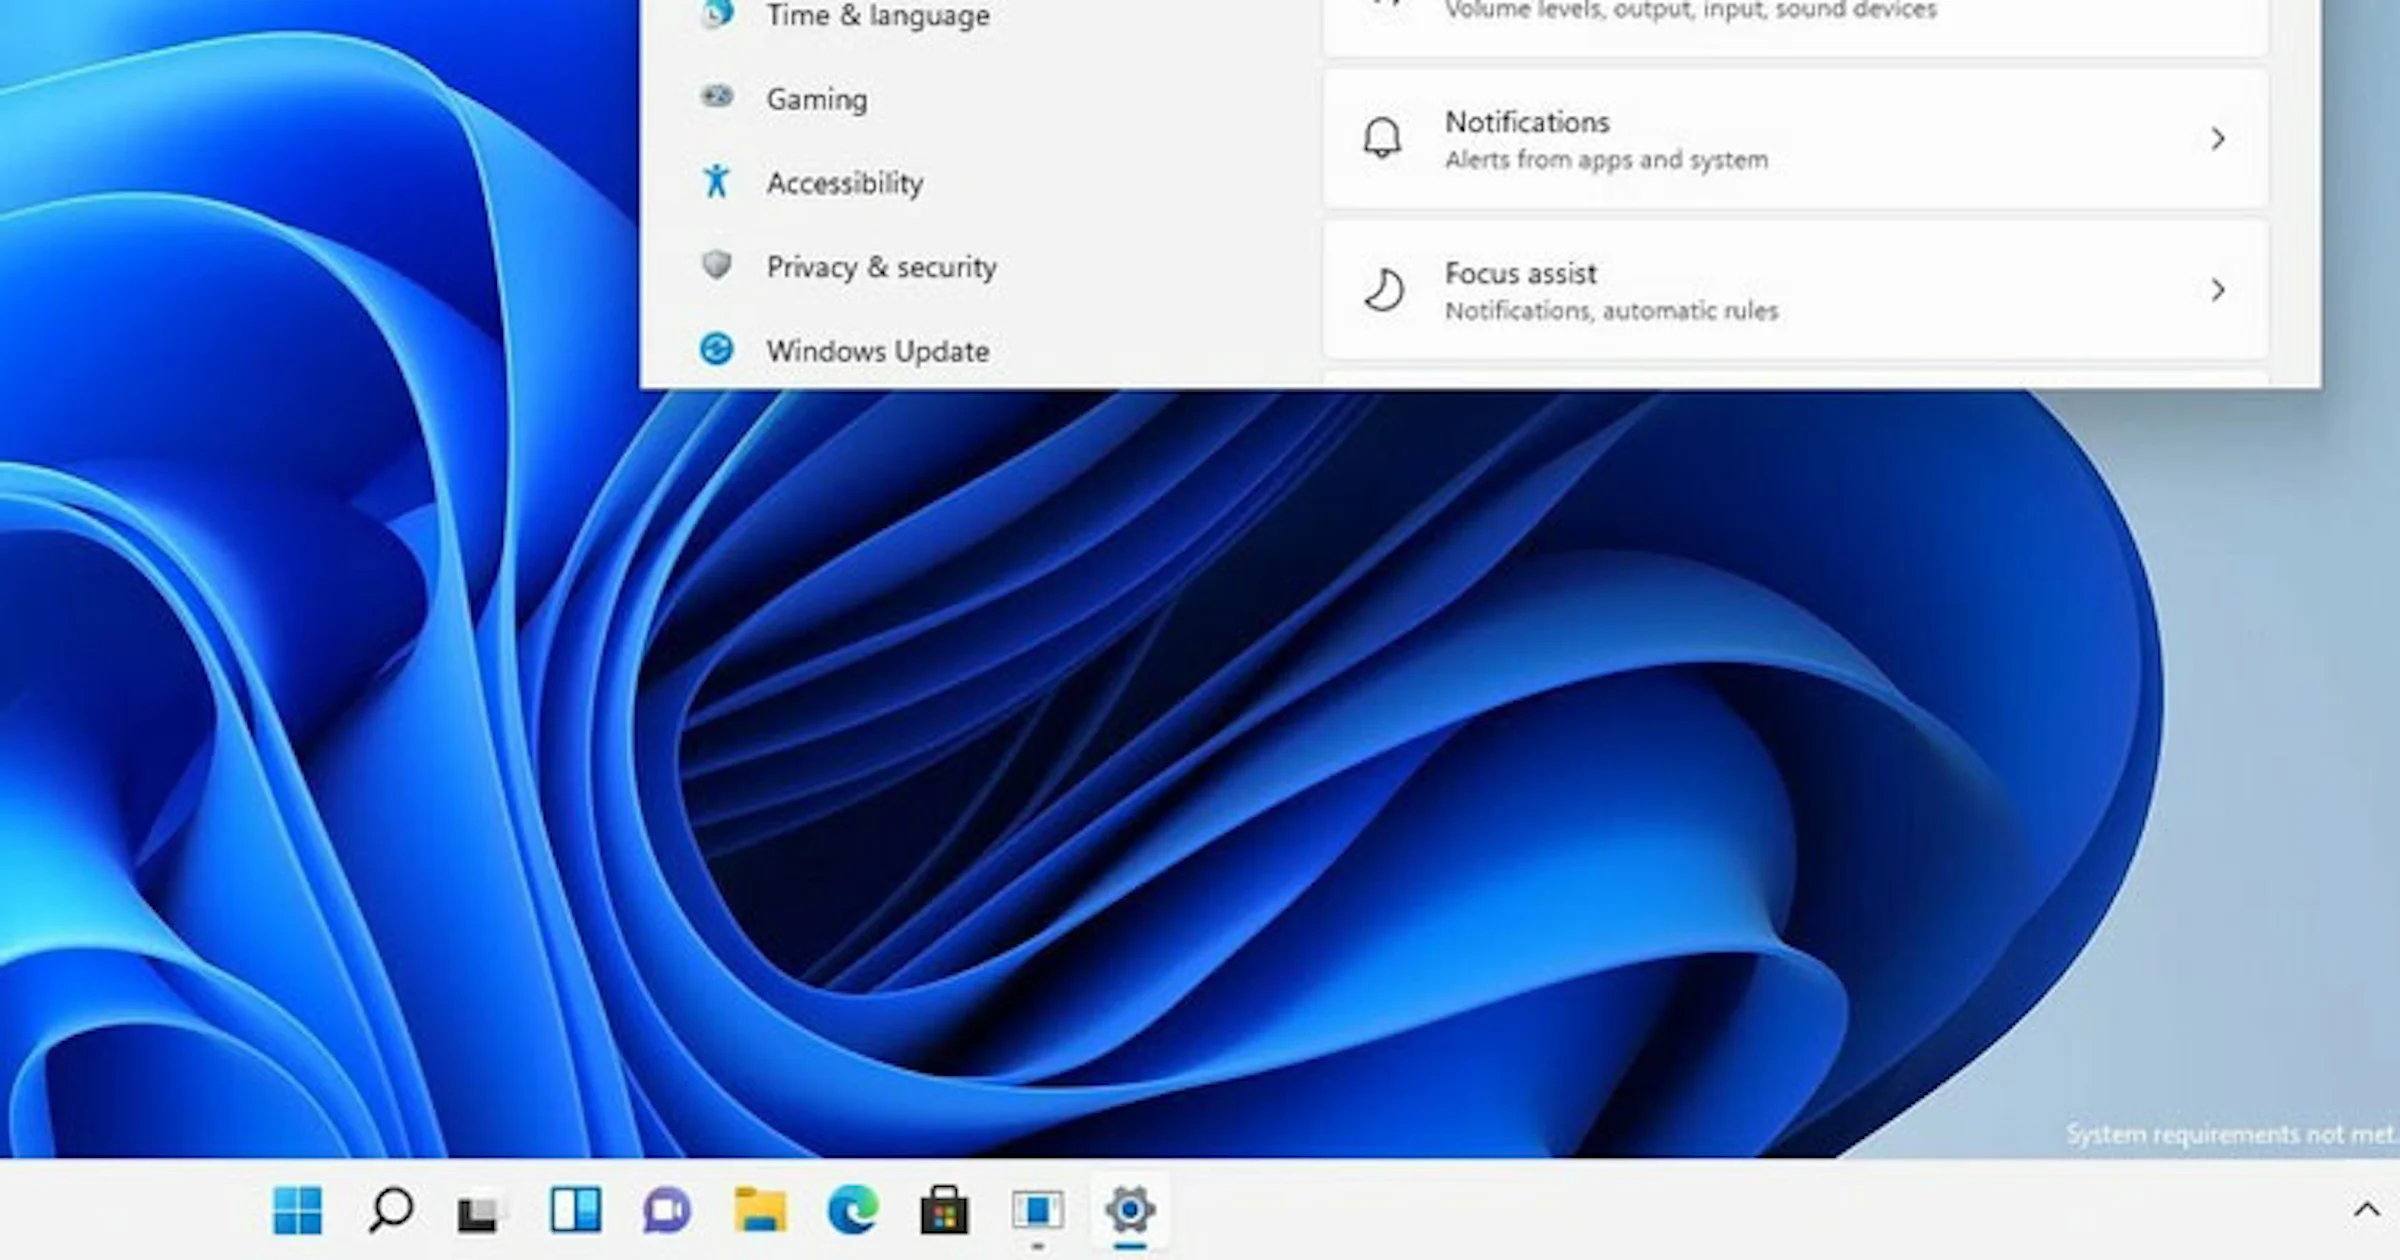The image size is (2400, 1260).
Task: Expand the Notifications settings chevron
Action: [x=2219, y=139]
